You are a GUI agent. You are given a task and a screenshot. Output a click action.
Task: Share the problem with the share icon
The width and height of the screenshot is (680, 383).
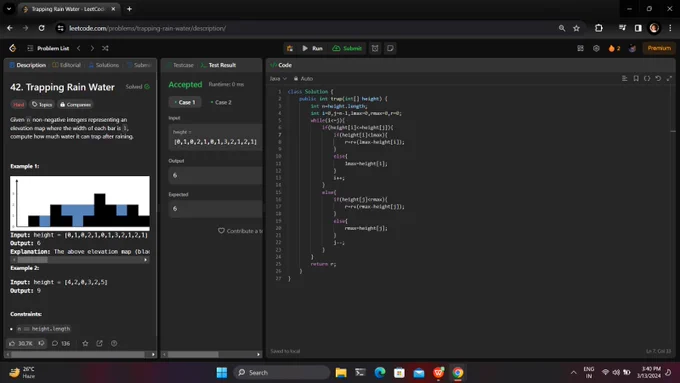[x=99, y=343]
